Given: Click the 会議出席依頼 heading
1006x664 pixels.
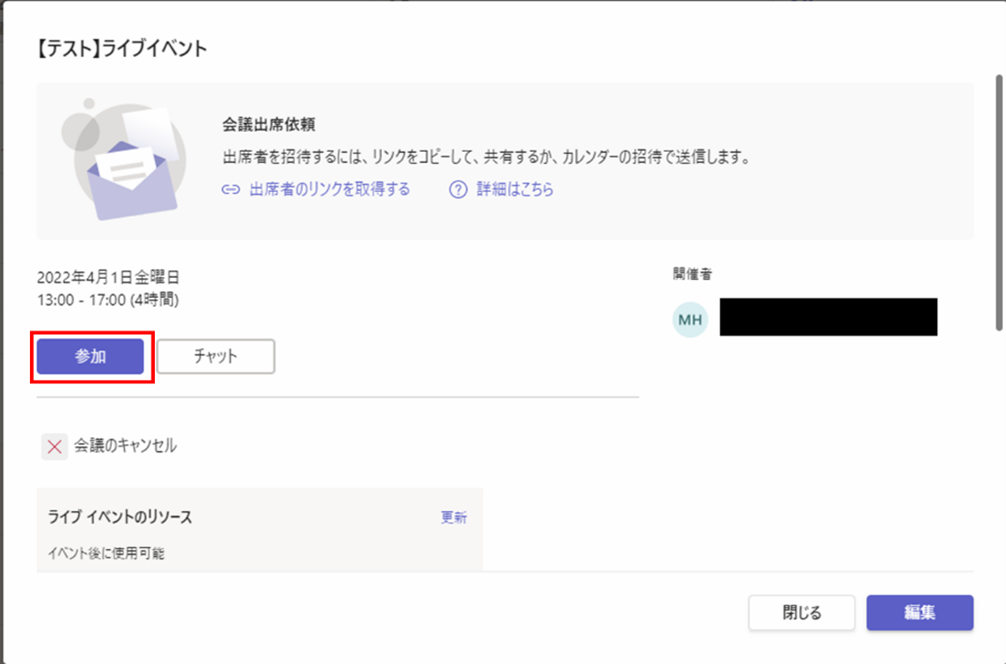Looking at the screenshot, I should [x=269, y=125].
